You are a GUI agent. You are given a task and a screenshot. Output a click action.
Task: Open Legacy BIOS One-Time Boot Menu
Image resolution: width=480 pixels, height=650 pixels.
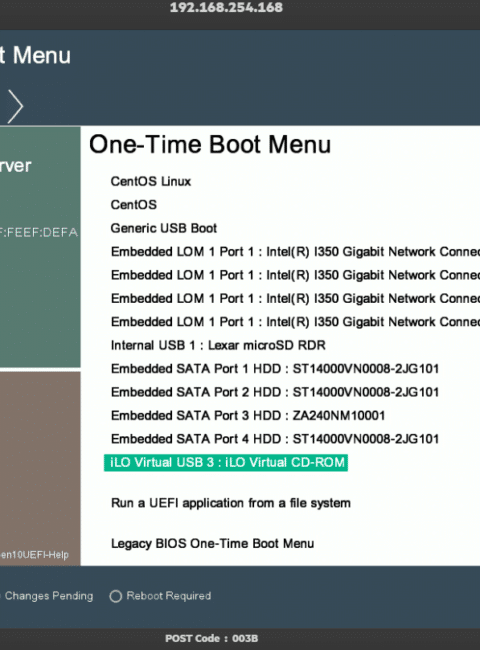tap(212, 543)
